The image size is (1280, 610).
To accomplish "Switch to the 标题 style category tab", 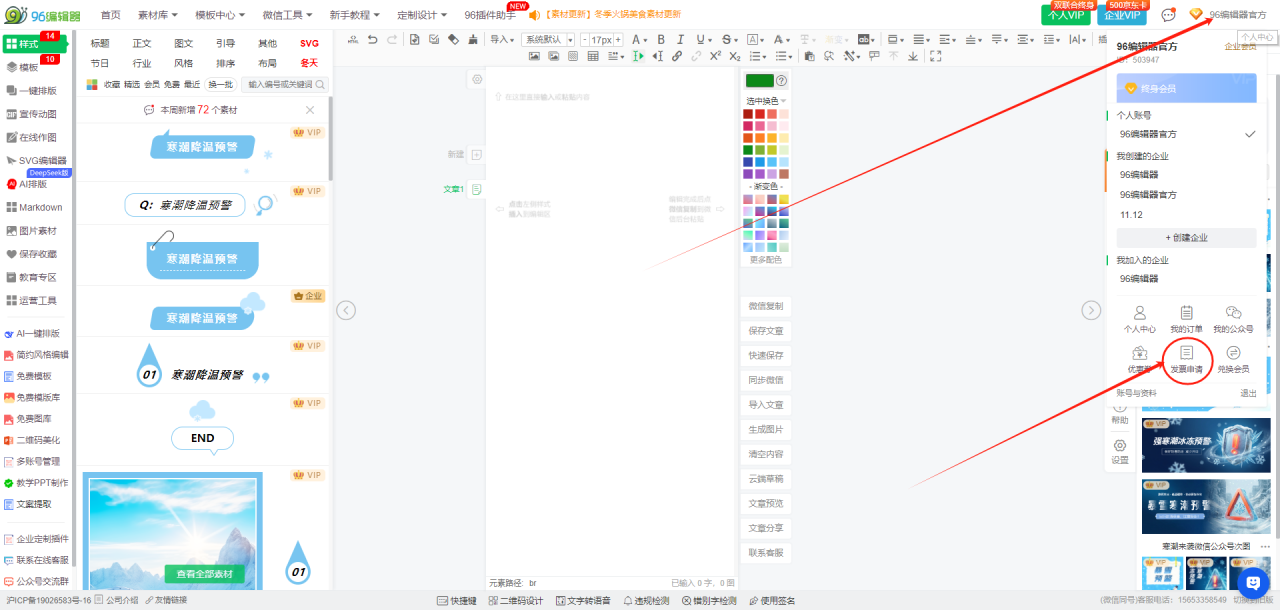I will coord(100,43).
